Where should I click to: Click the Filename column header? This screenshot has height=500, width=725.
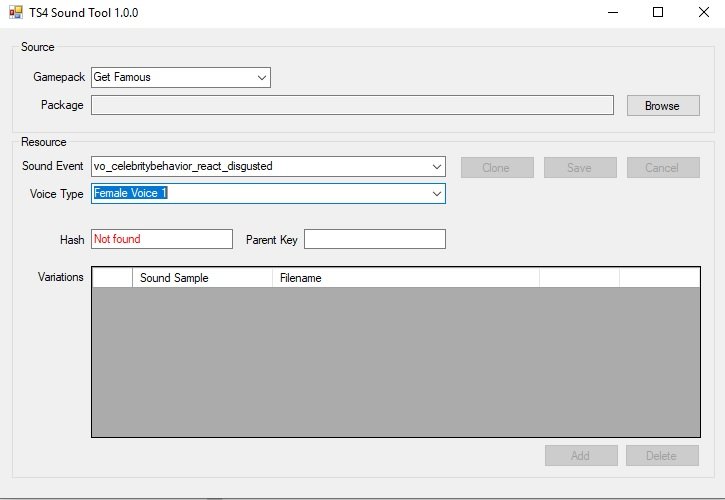[406, 278]
